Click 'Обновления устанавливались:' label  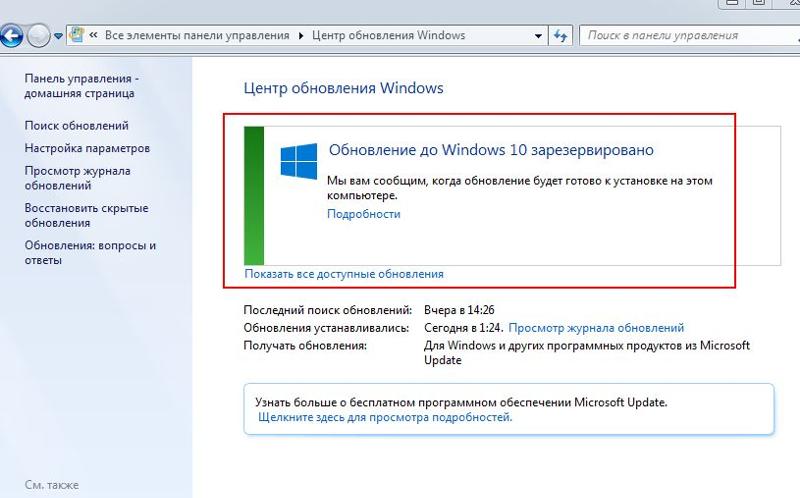[326, 328]
